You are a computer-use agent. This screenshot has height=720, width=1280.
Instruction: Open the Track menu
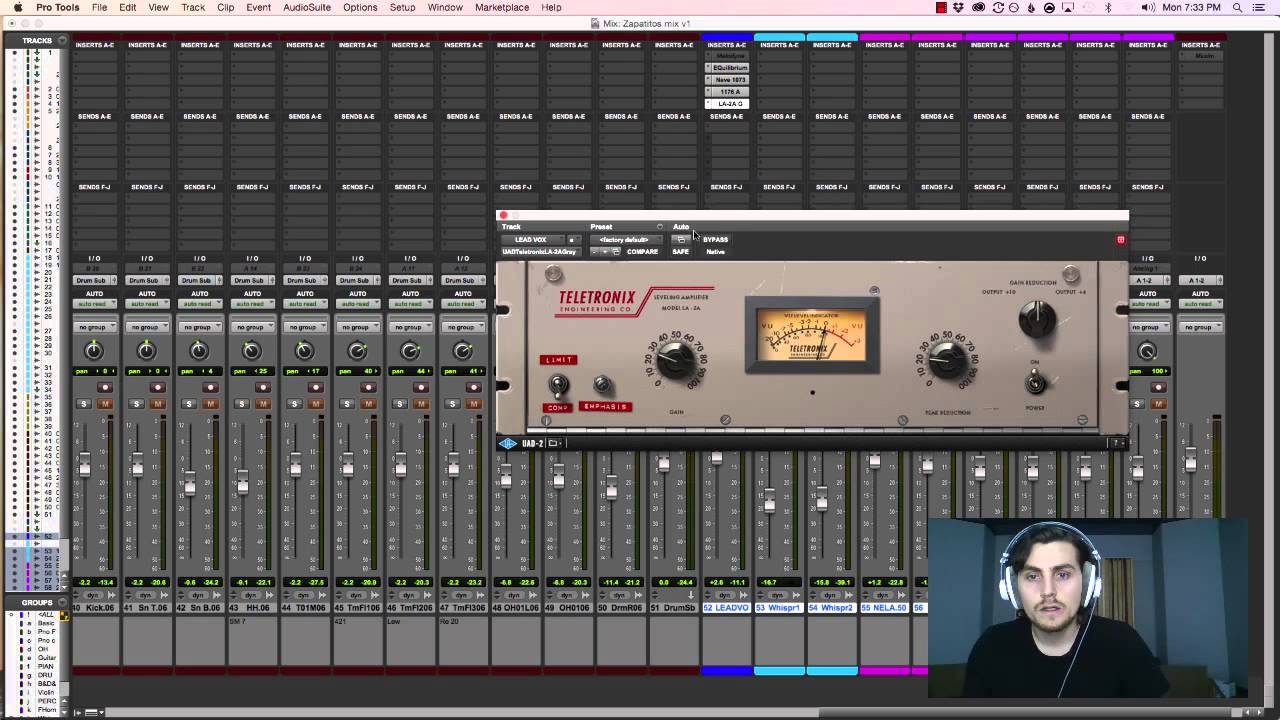click(x=193, y=7)
